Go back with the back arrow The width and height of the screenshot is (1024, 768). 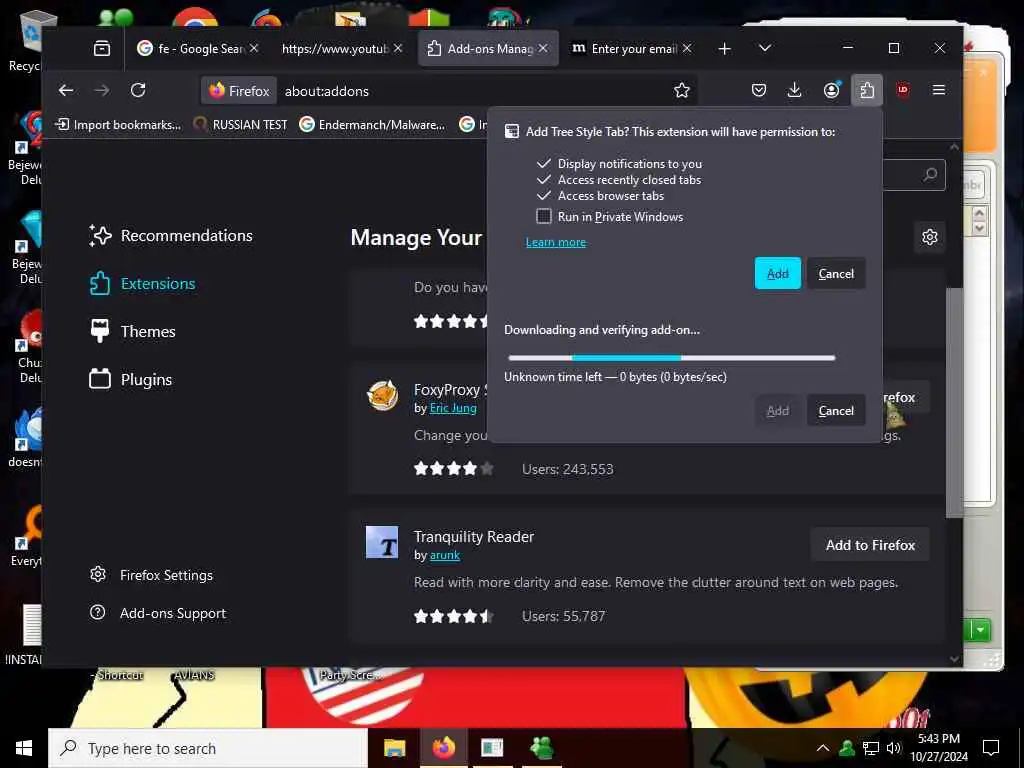(66, 90)
